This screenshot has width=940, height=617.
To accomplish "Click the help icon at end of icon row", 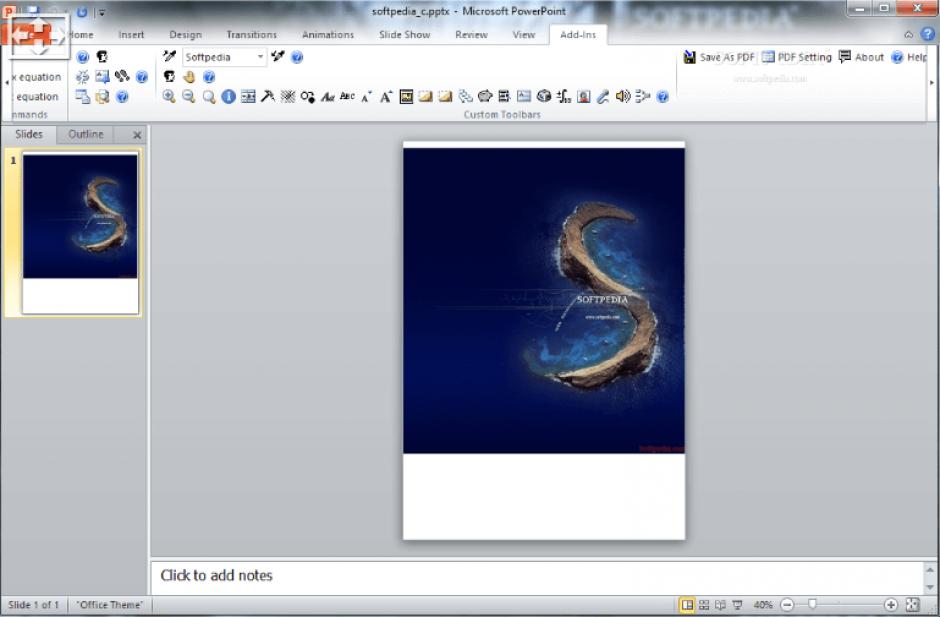I will (x=662, y=97).
